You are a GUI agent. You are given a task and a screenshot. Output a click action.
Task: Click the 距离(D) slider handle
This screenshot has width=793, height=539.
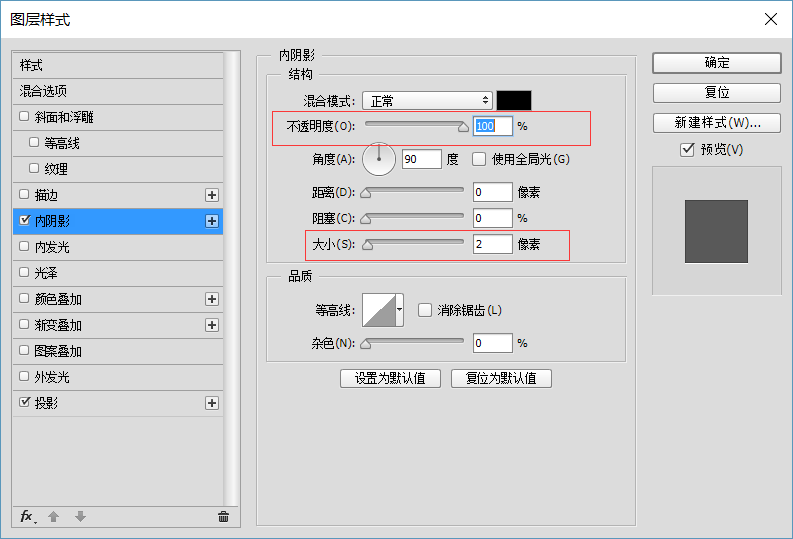366,193
